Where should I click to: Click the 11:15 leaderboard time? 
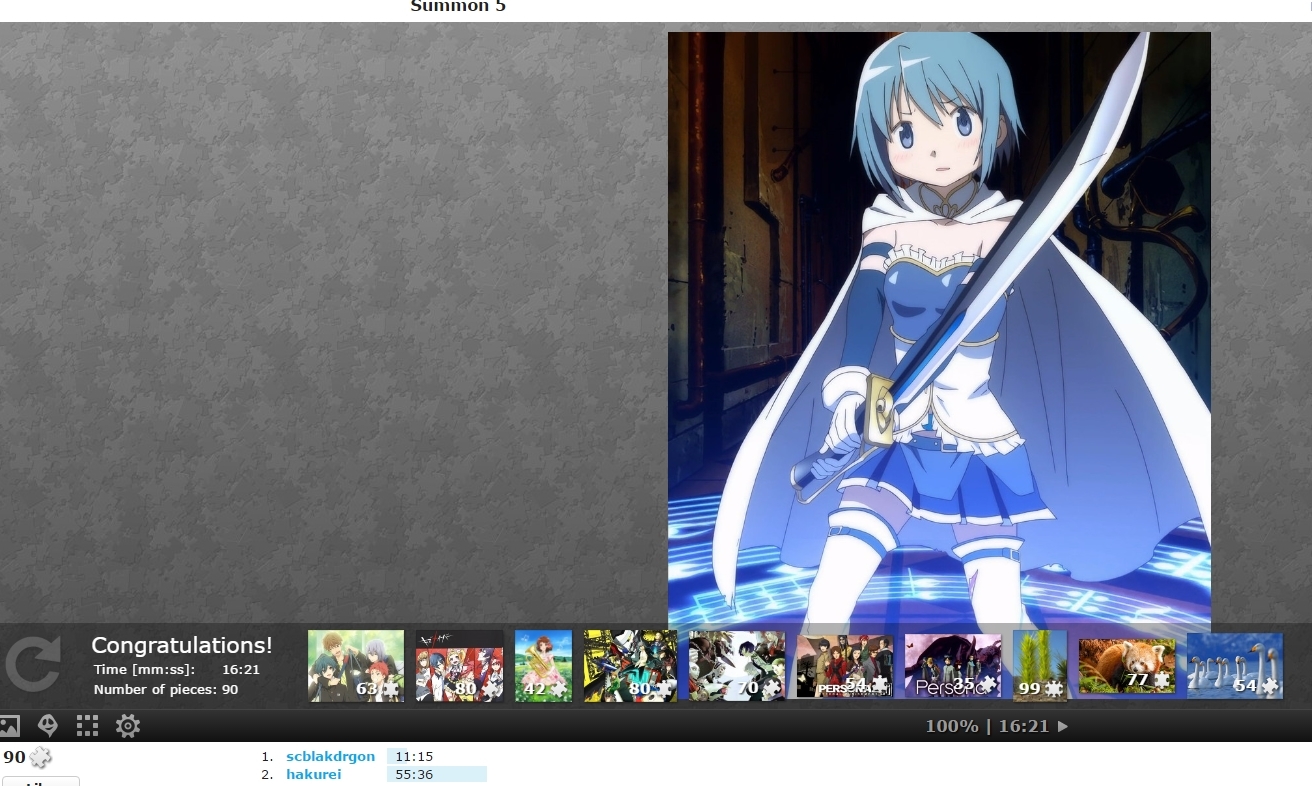click(414, 757)
